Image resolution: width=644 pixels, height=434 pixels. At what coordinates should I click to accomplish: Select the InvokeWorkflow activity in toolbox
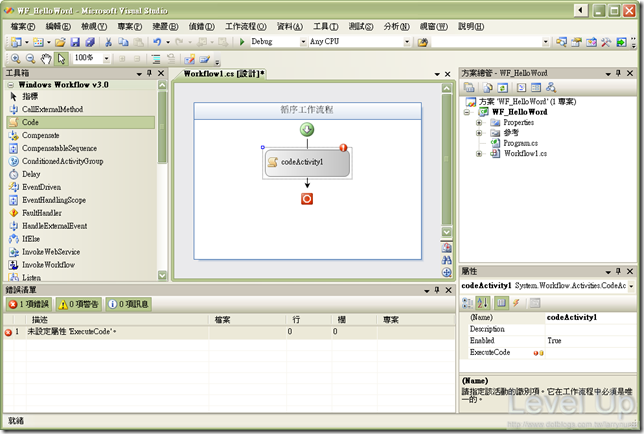tap(81, 265)
